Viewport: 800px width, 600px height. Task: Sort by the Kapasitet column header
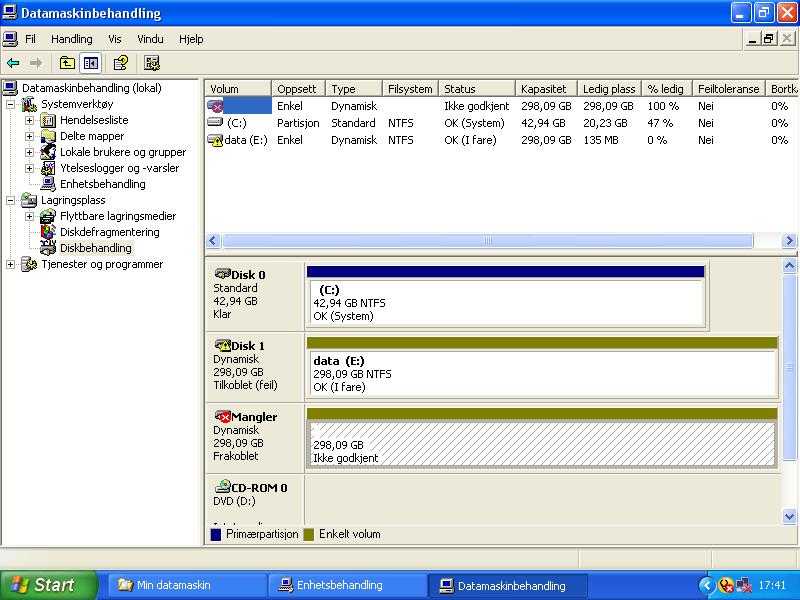pos(546,89)
